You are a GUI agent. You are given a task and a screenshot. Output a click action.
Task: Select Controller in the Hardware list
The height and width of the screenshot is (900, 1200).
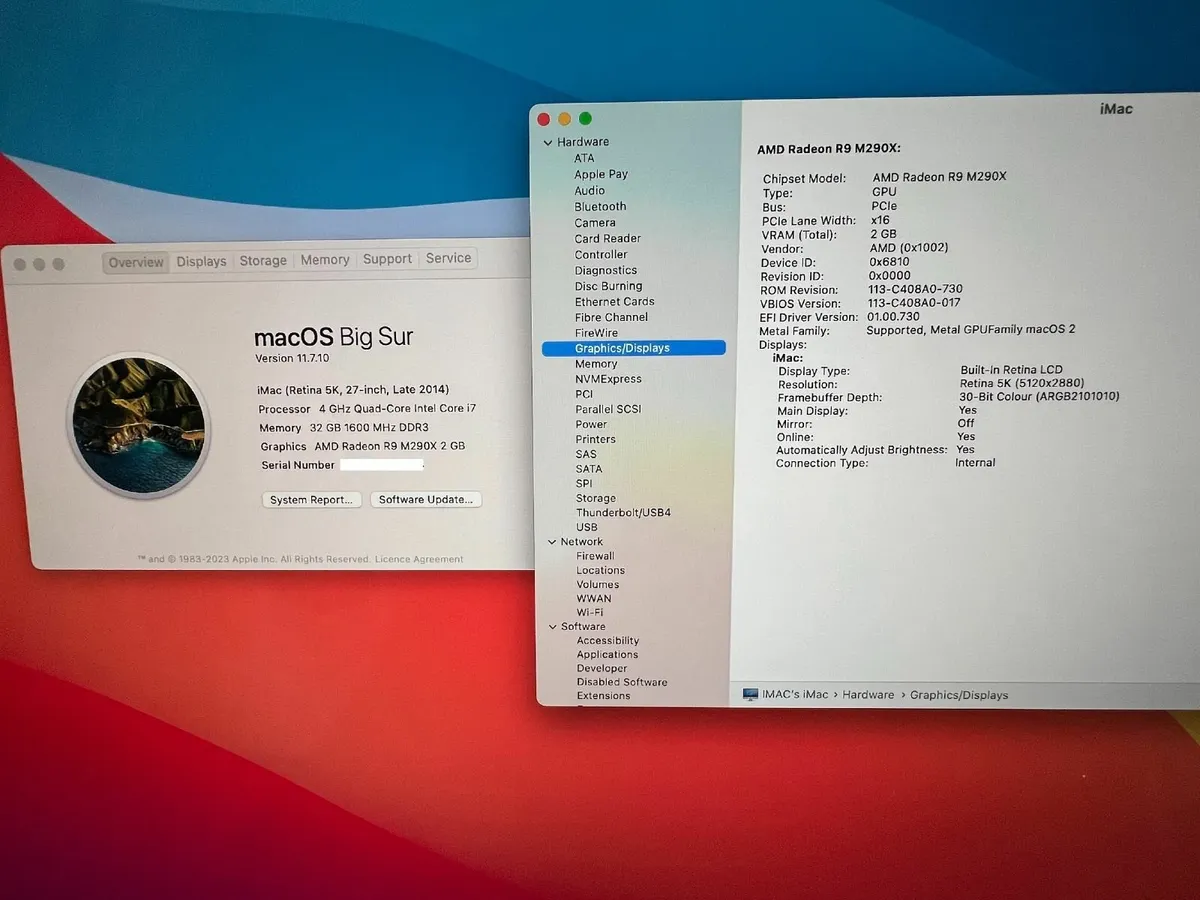click(x=601, y=254)
